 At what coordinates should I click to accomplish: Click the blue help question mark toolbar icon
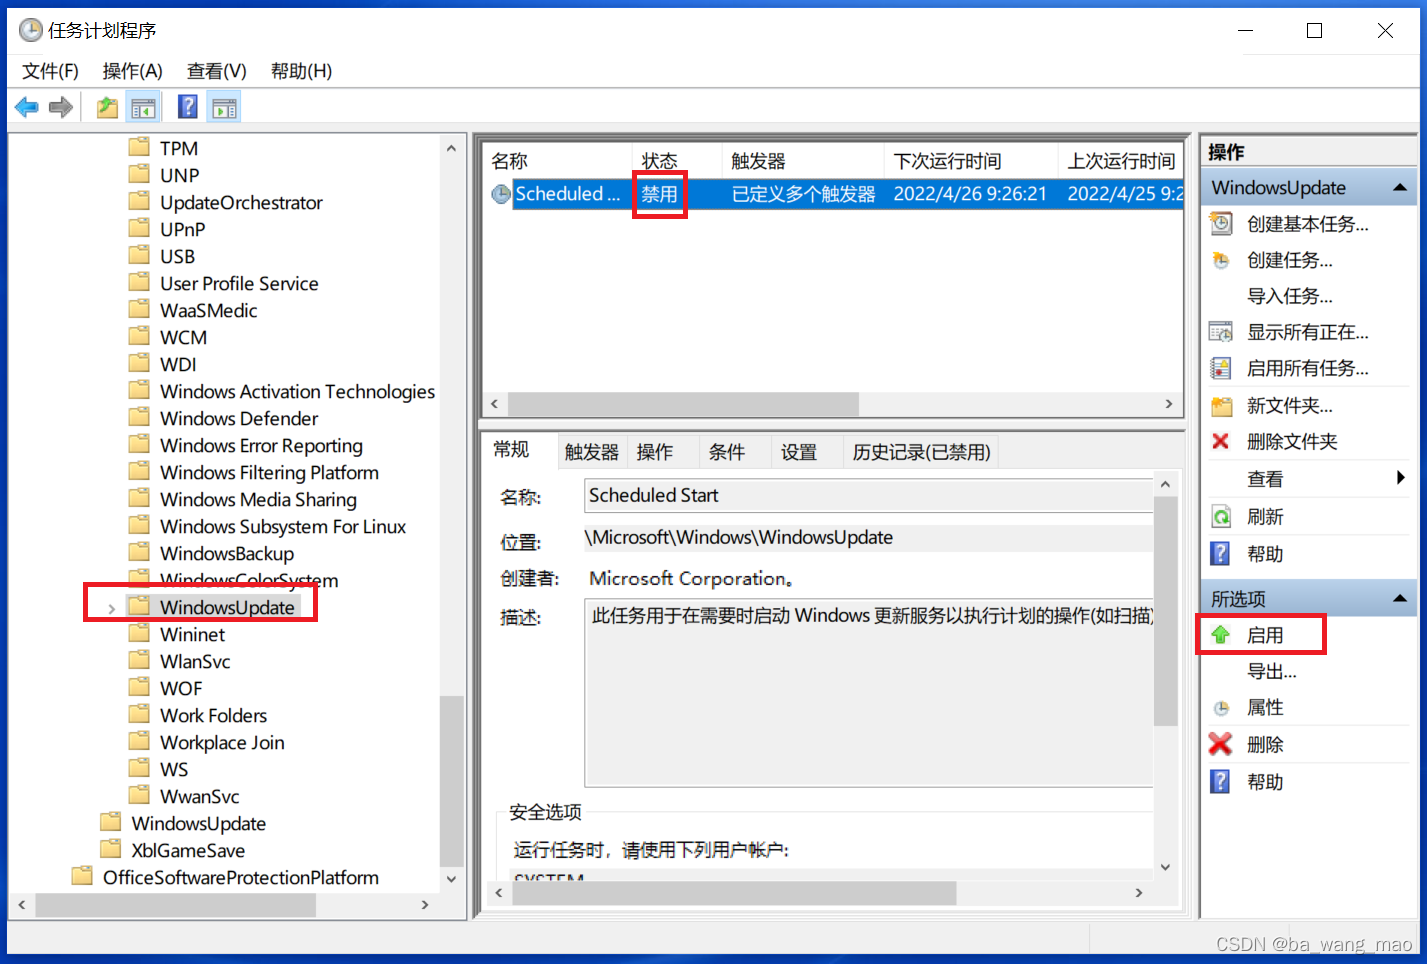[x=187, y=107]
